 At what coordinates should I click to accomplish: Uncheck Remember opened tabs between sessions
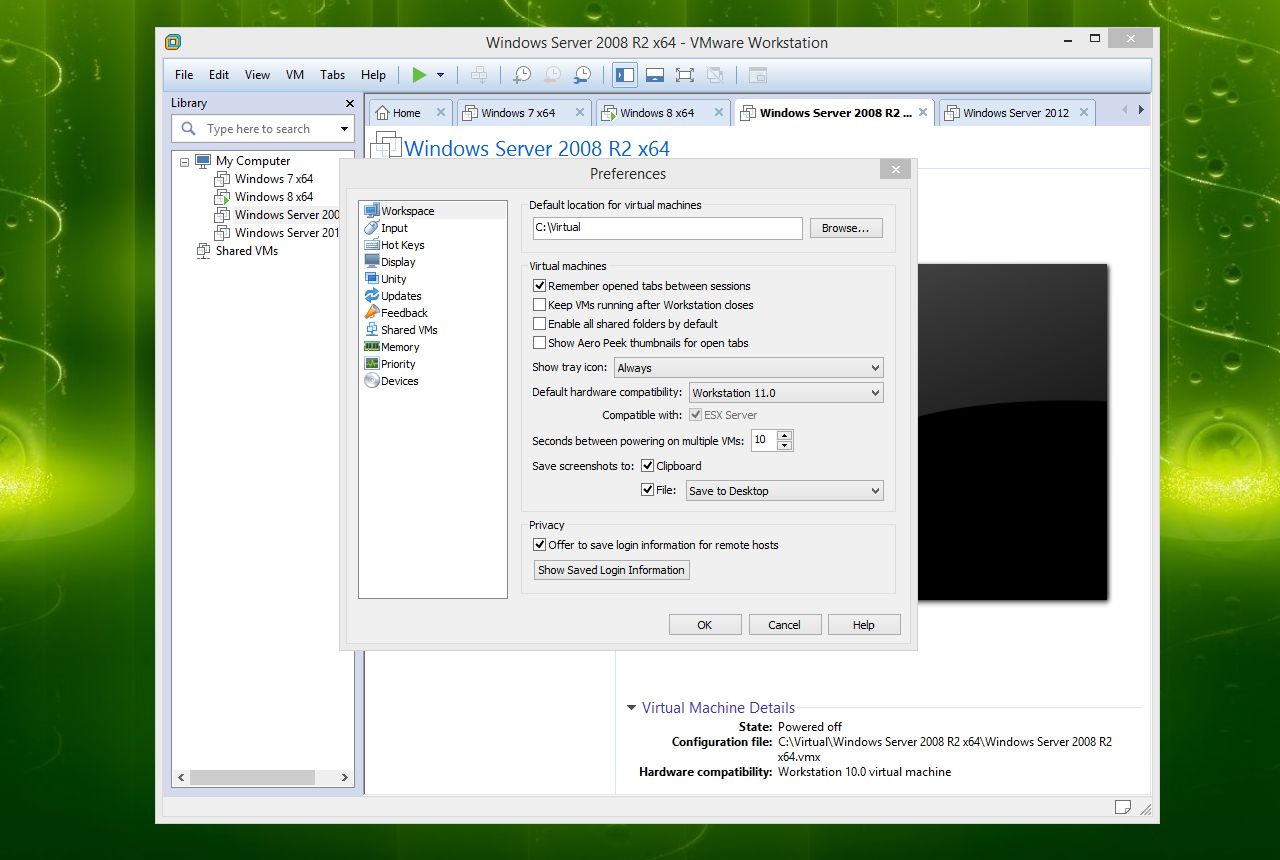click(x=540, y=286)
